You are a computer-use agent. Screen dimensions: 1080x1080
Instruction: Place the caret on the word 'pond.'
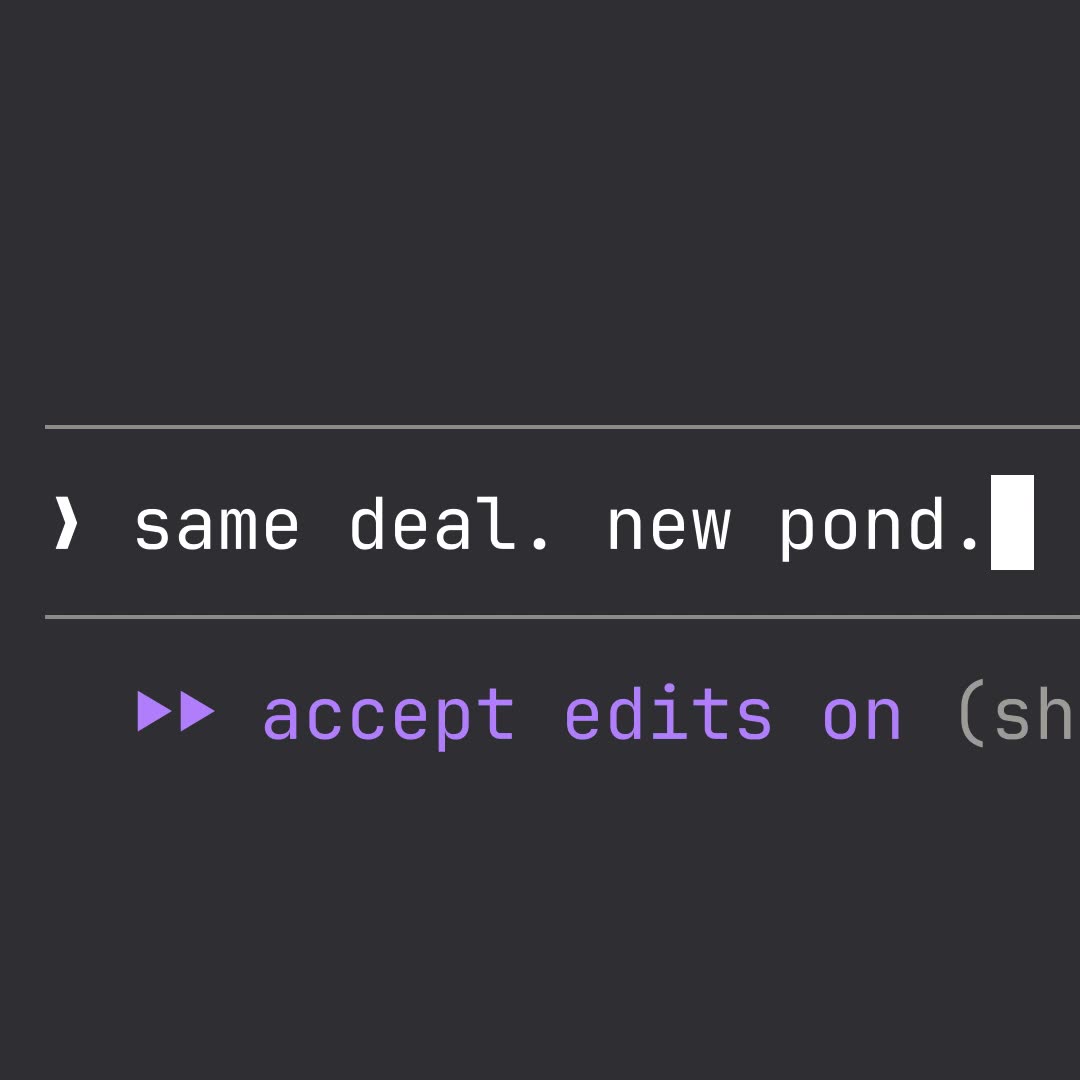[x=879, y=528]
